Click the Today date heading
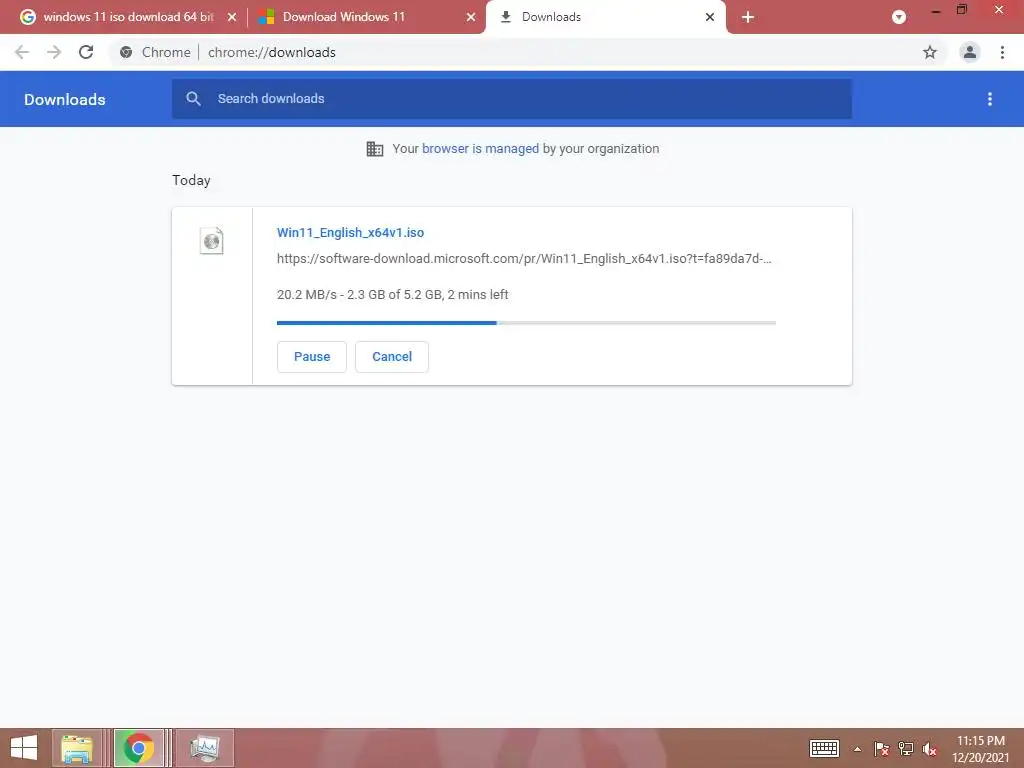 pos(191,180)
